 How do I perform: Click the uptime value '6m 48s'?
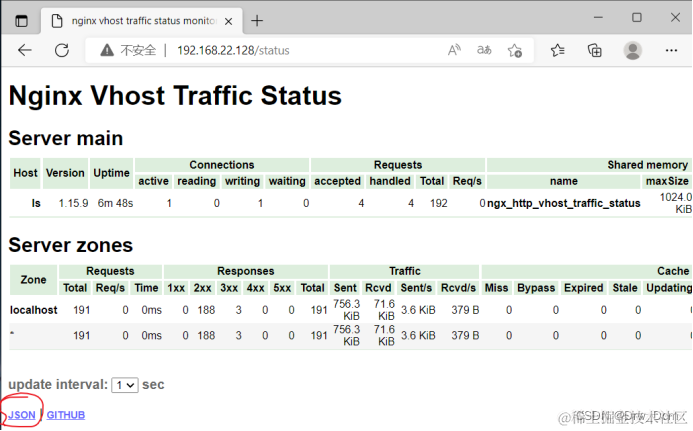[x=115, y=203]
